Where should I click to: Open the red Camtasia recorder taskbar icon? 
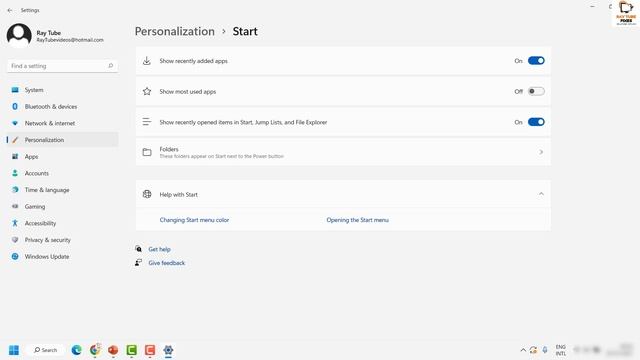[x=150, y=350]
